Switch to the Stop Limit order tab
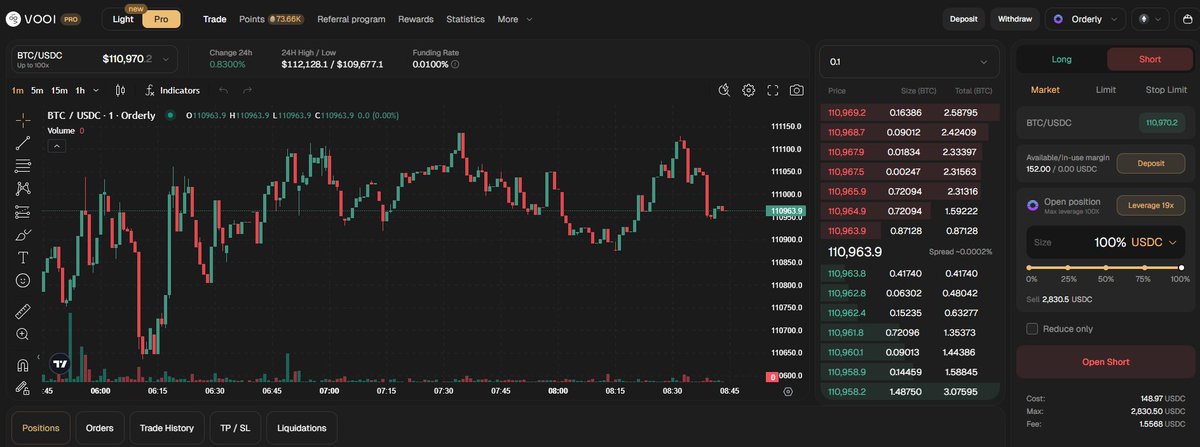The image size is (1200, 447). pyautogui.click(x=1167, y=90)
